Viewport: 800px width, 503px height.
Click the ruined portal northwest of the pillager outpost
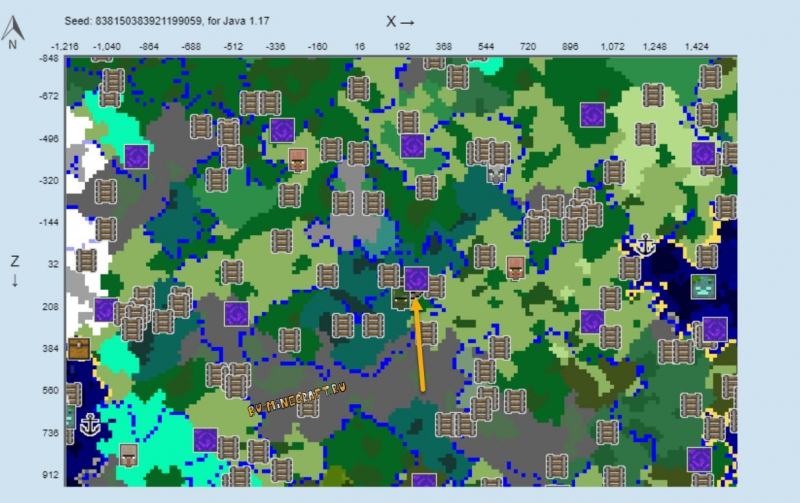[412, 146]
